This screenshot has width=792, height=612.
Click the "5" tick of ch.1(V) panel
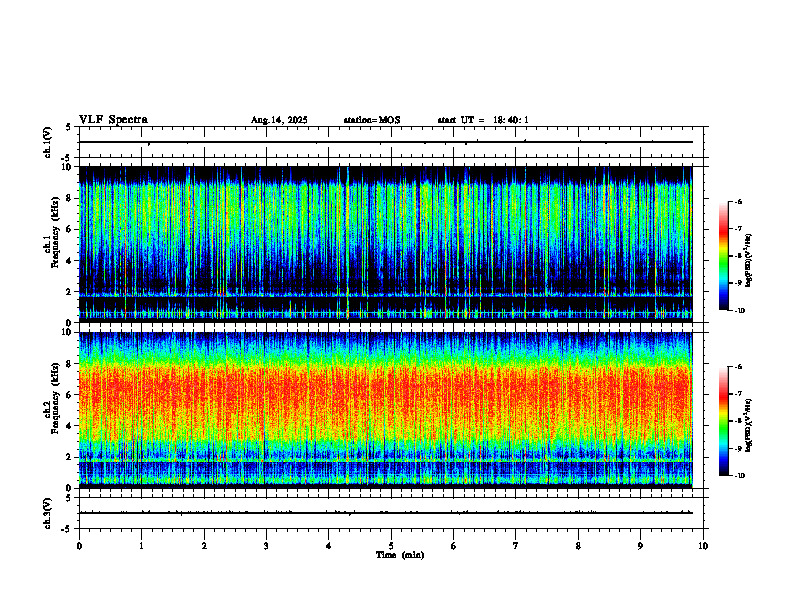point(69,127)
